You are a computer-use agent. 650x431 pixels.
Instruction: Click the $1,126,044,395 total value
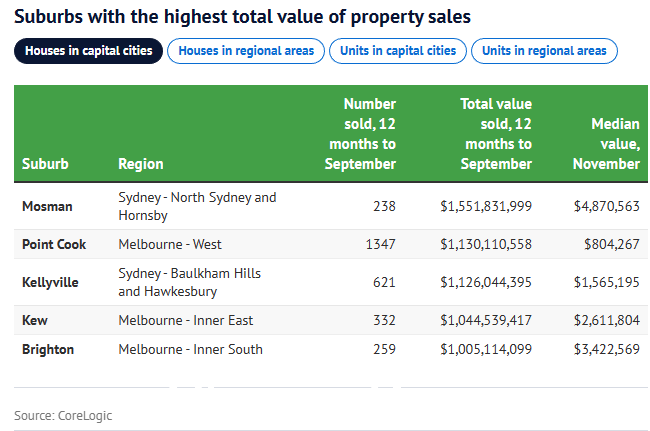point(486,283)
